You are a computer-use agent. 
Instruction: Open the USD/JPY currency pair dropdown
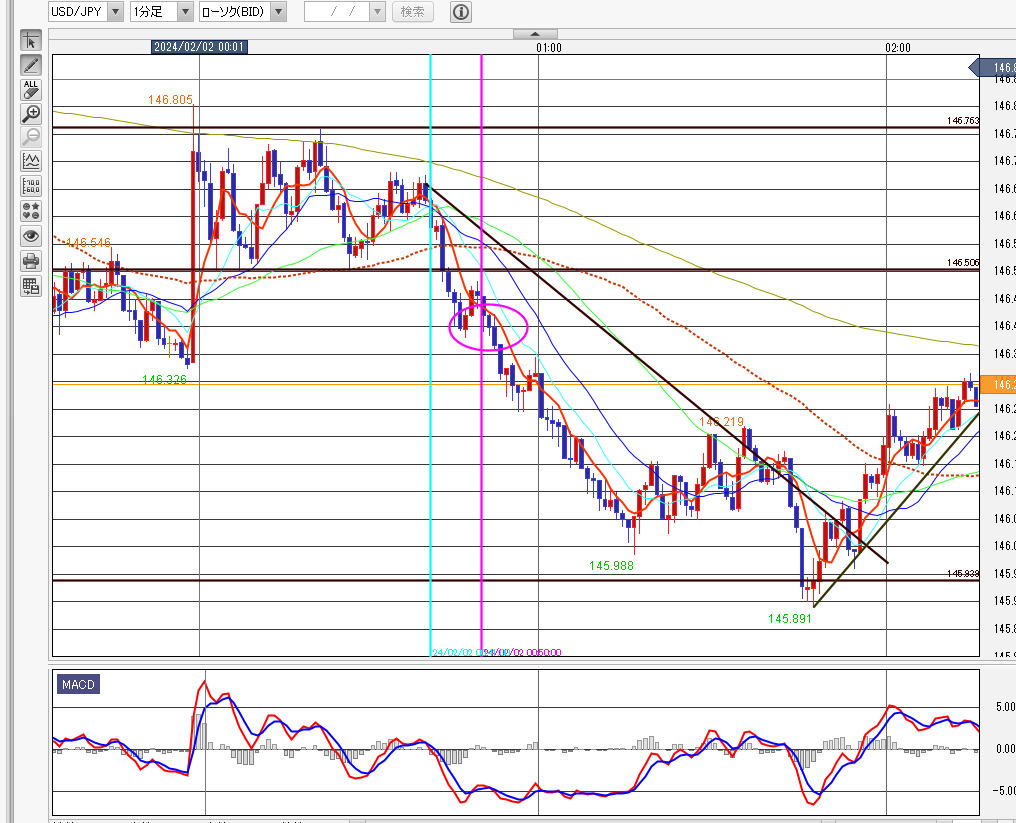115,12
